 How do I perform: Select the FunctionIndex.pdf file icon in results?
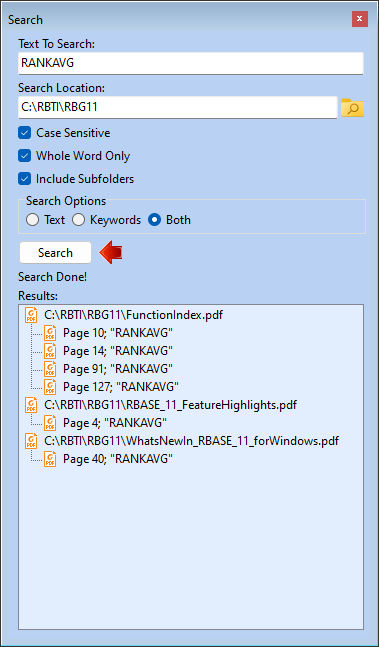[x=31, y=314]
